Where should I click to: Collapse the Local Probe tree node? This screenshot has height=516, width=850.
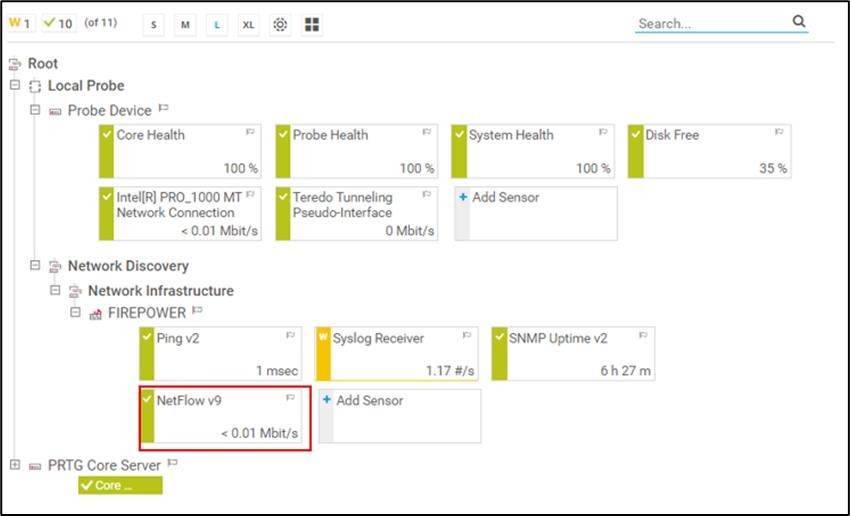(15, 86)
